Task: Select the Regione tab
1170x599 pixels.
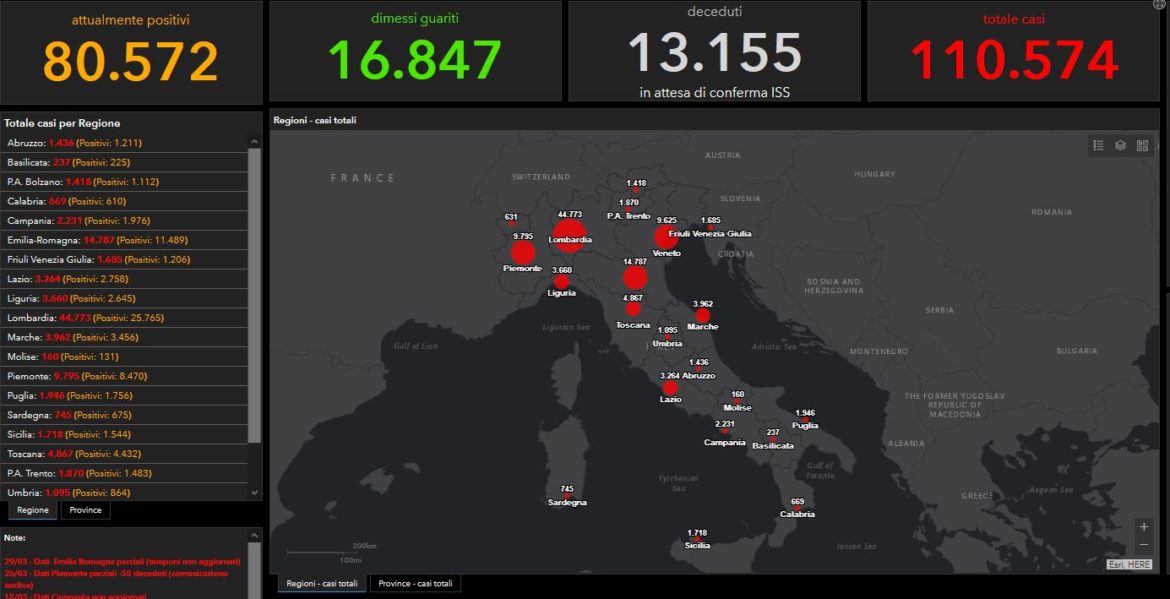Action: coord(33,510)
